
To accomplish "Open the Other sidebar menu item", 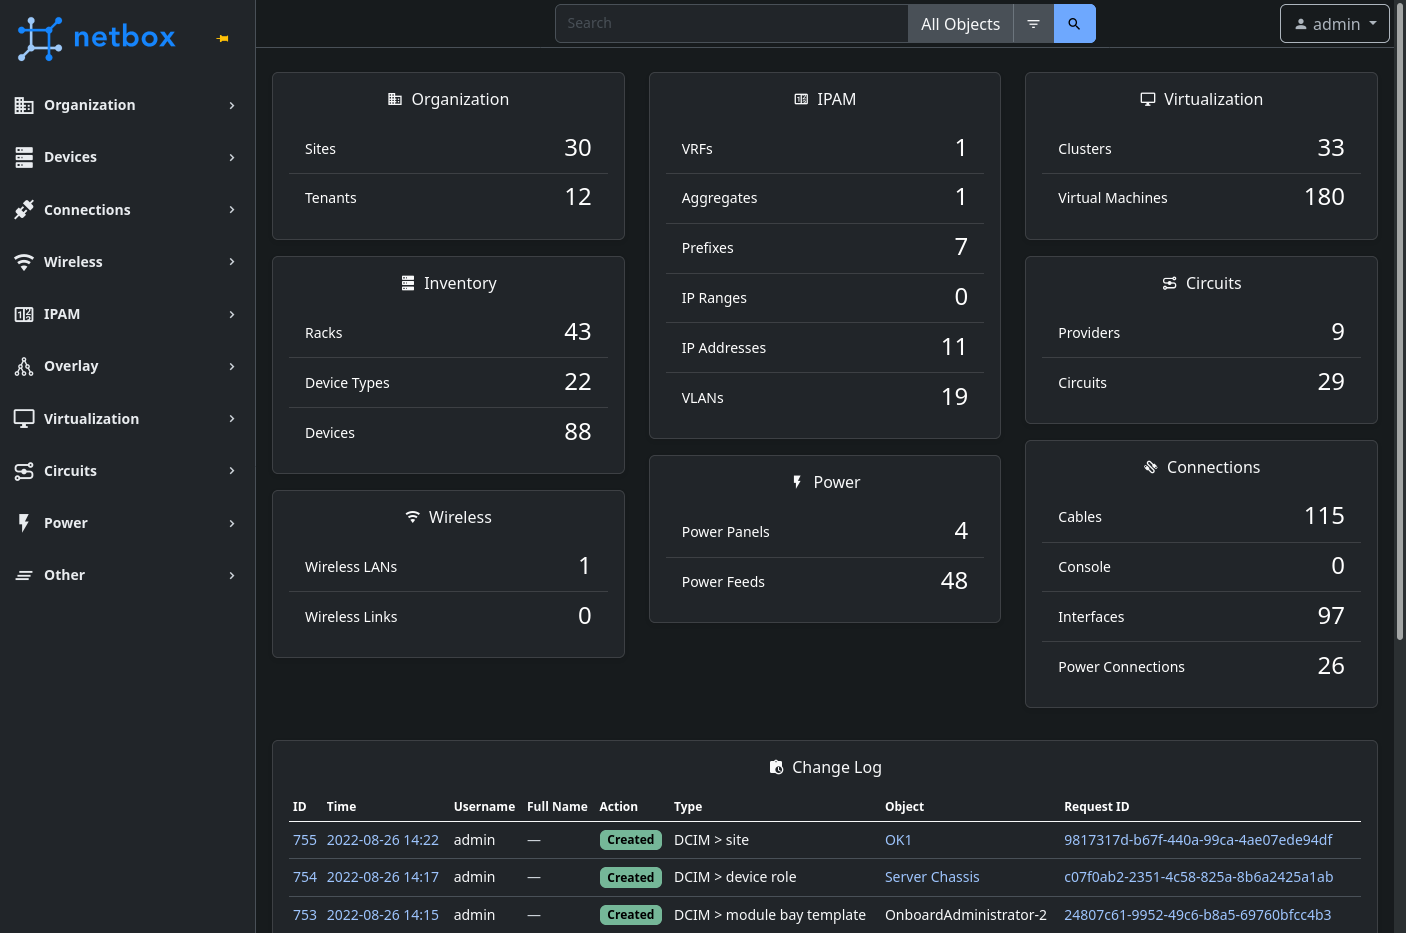I will click(x=64, y=575).
